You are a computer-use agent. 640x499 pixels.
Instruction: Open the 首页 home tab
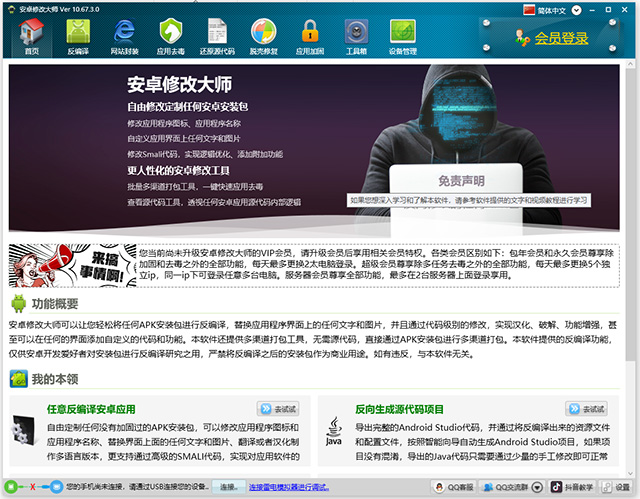tap(31, 37)
